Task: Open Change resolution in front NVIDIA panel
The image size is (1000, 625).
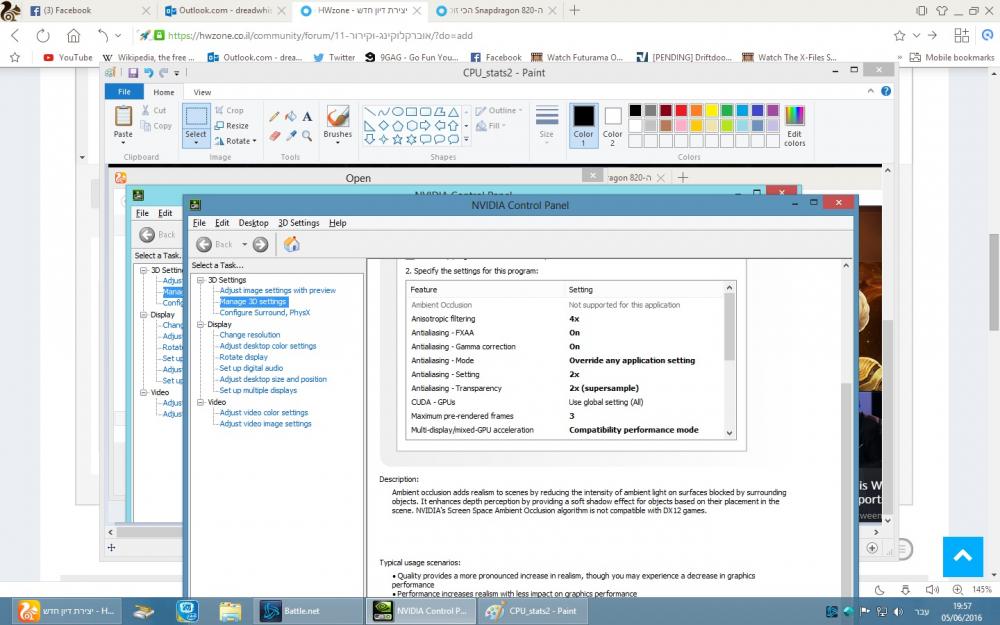Action: [249, 335]
